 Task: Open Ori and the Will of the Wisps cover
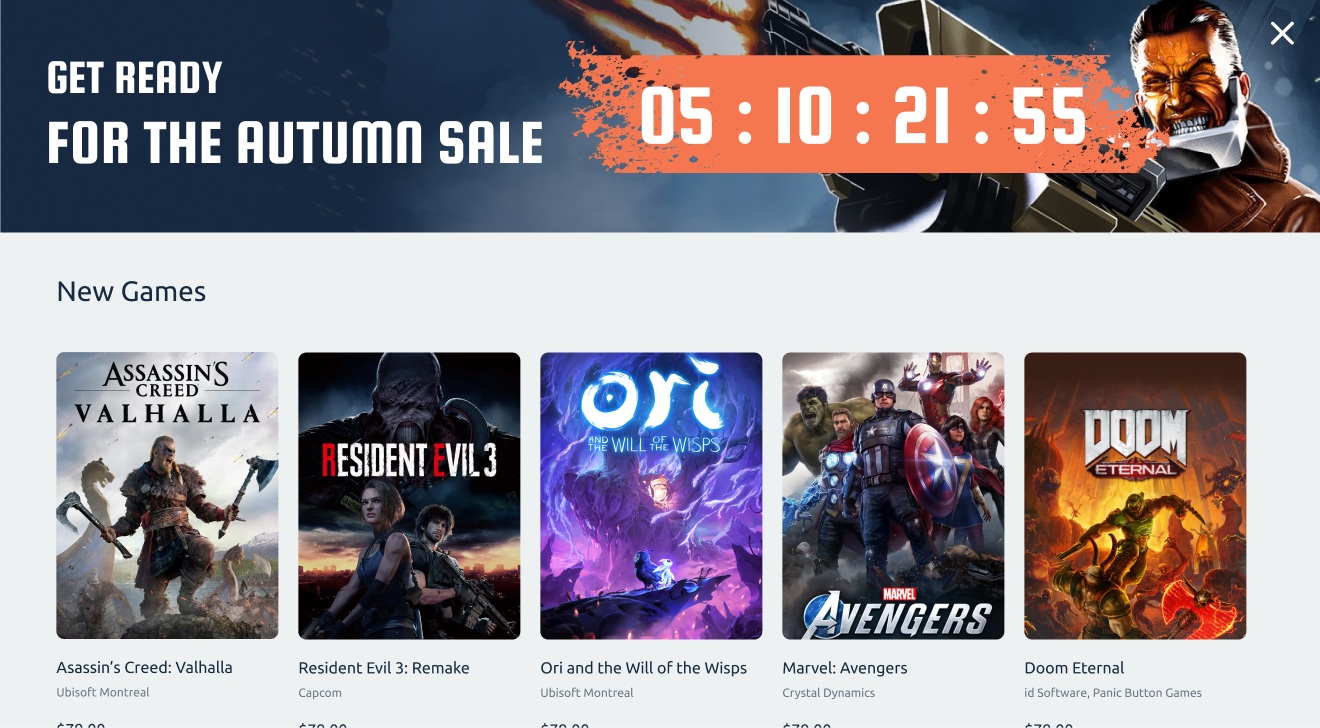pyautogui.click(x=651, y=496)
